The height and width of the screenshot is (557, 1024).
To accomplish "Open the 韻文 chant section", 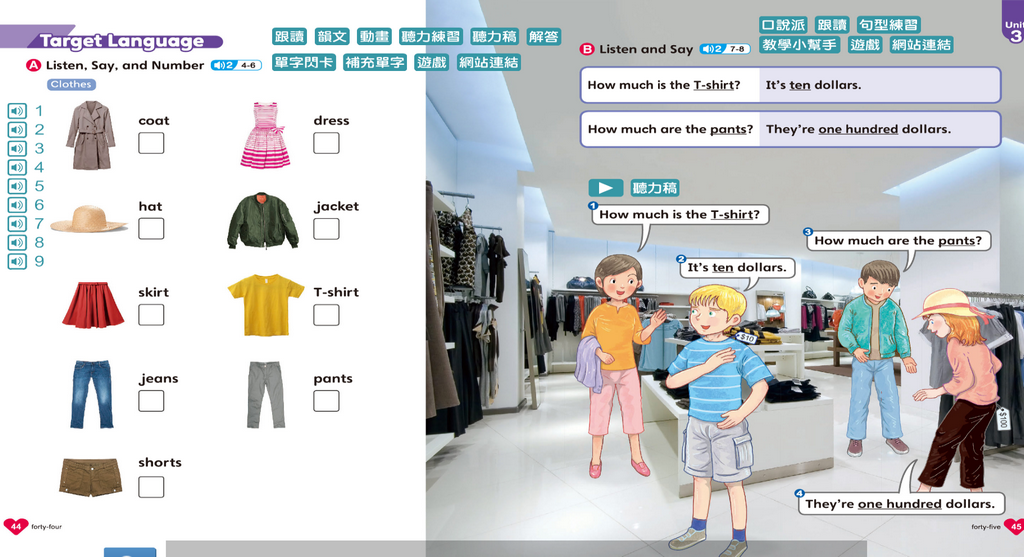I will pos(332,37).
